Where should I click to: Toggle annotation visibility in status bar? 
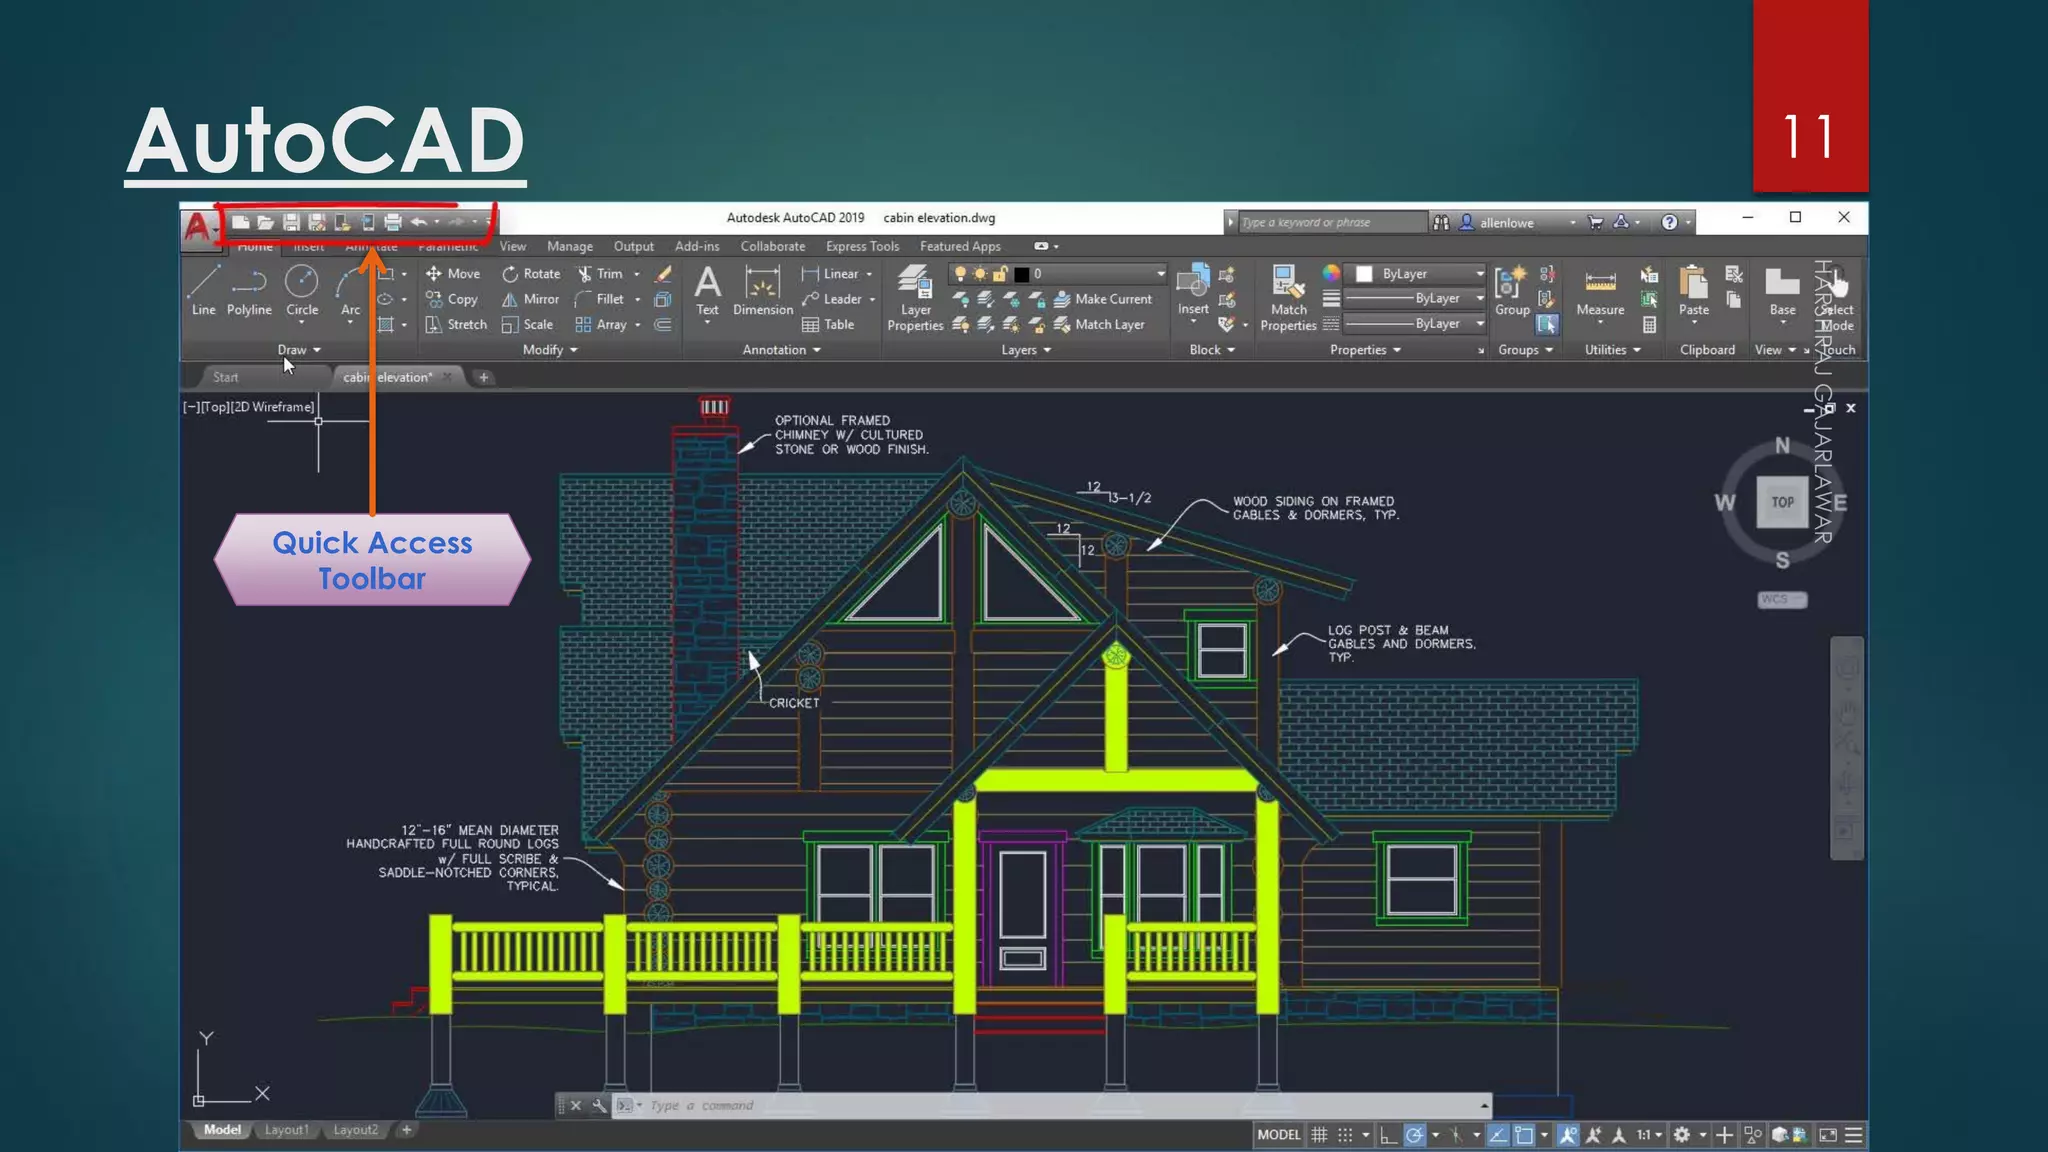point(1568,1135)
